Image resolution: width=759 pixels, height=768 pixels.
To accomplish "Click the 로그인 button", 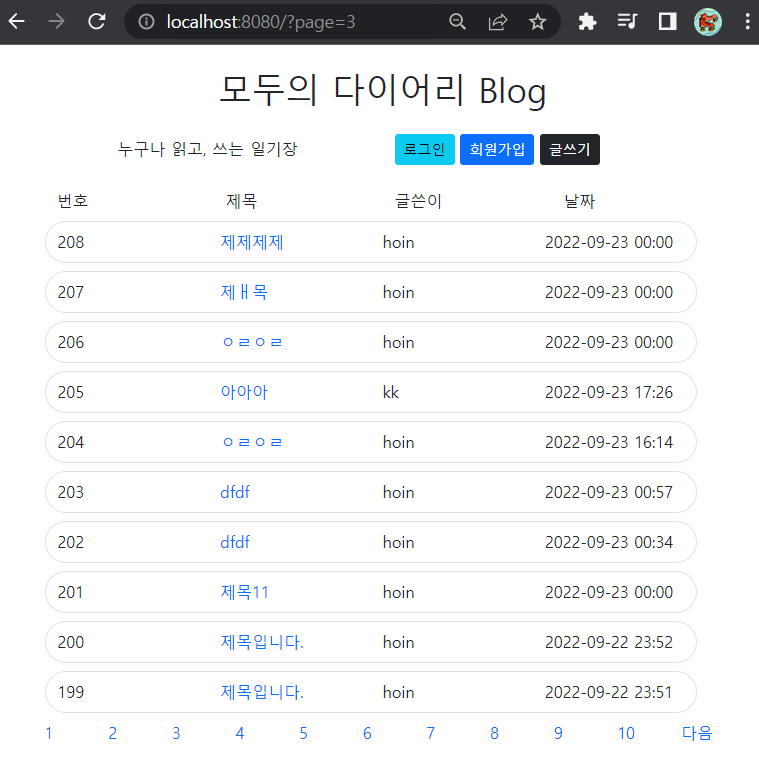I will 425,149.
